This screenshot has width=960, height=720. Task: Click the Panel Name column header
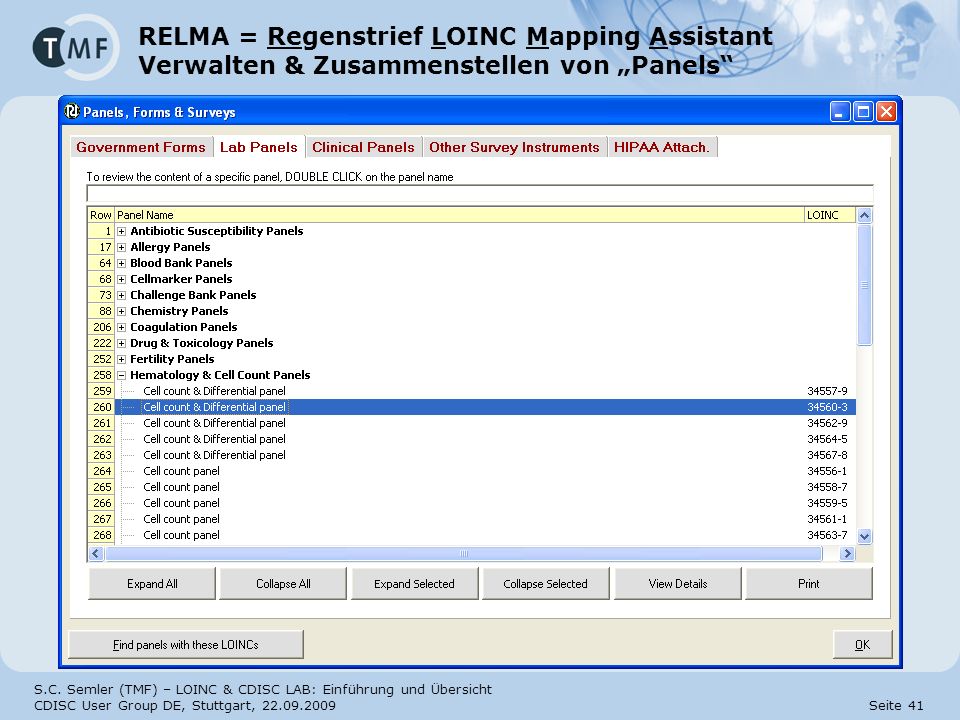[459, 215]
